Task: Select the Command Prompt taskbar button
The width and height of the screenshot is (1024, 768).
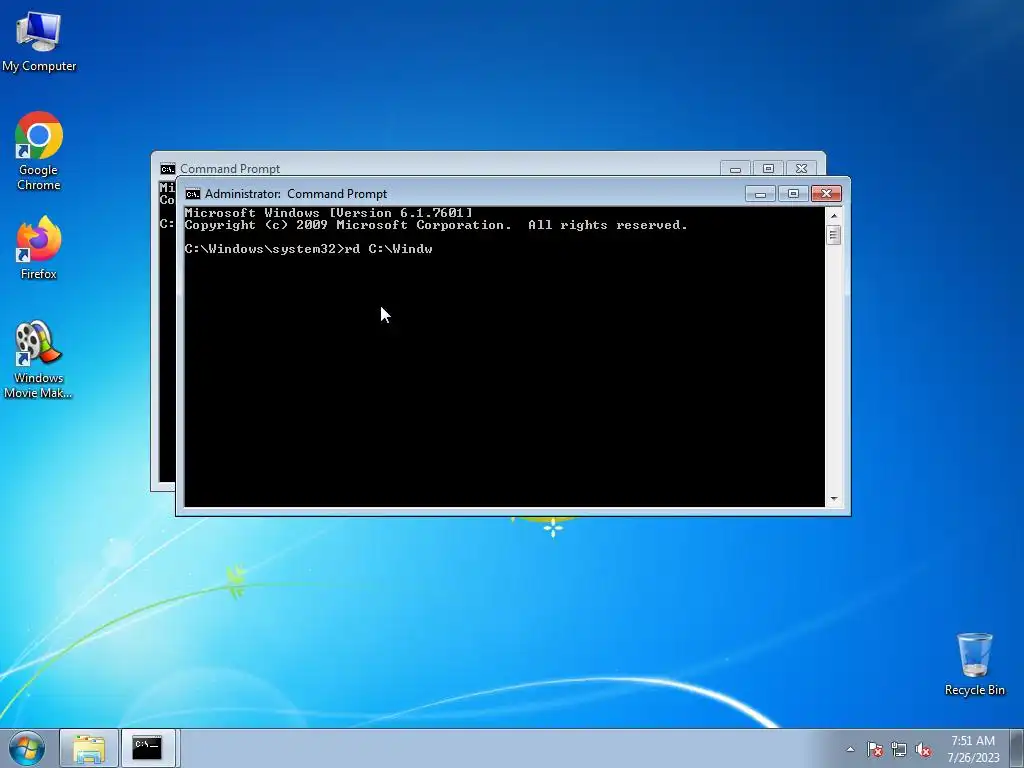Action: (x=148, y=748)
